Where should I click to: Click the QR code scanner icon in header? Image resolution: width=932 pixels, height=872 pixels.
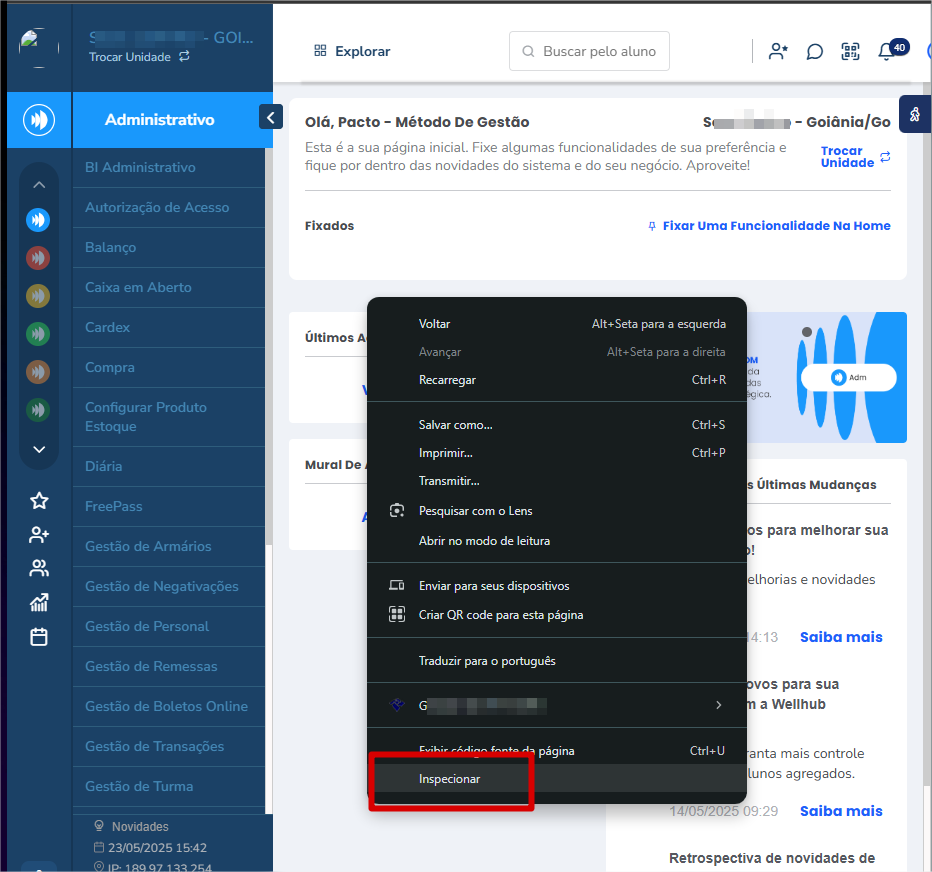click(x=850, y=52)
